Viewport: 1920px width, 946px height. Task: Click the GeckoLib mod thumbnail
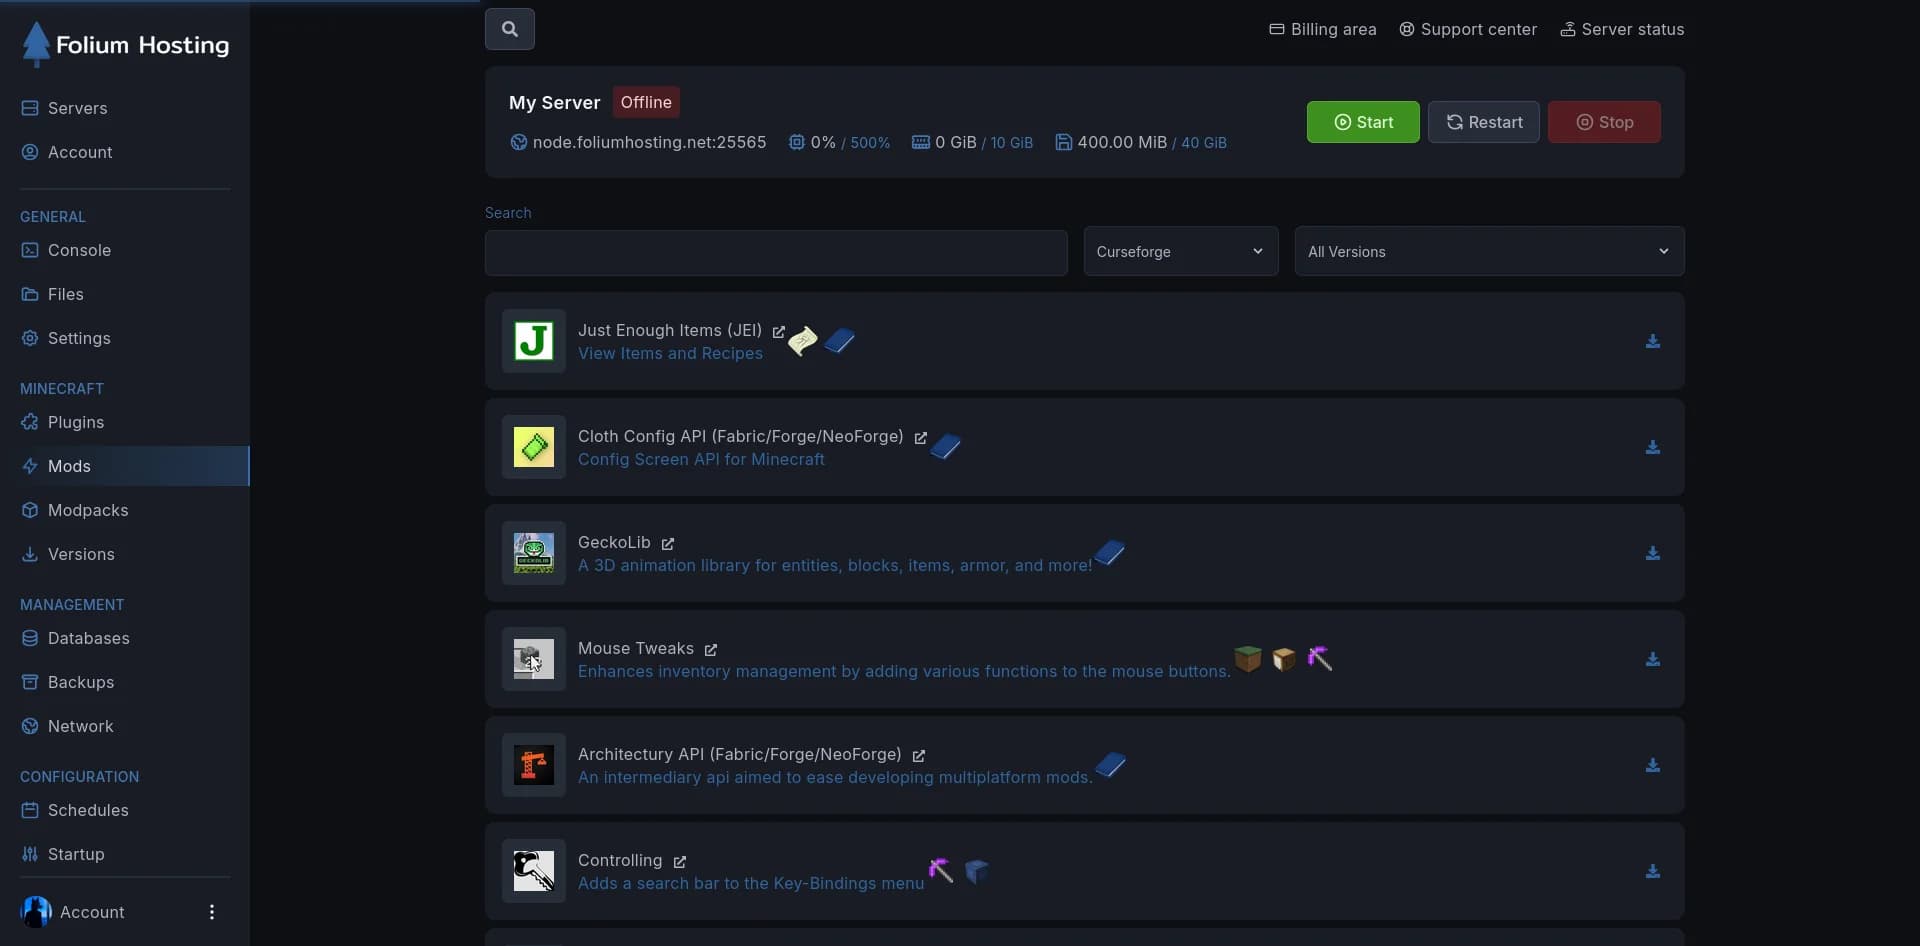tap(534, 553)
